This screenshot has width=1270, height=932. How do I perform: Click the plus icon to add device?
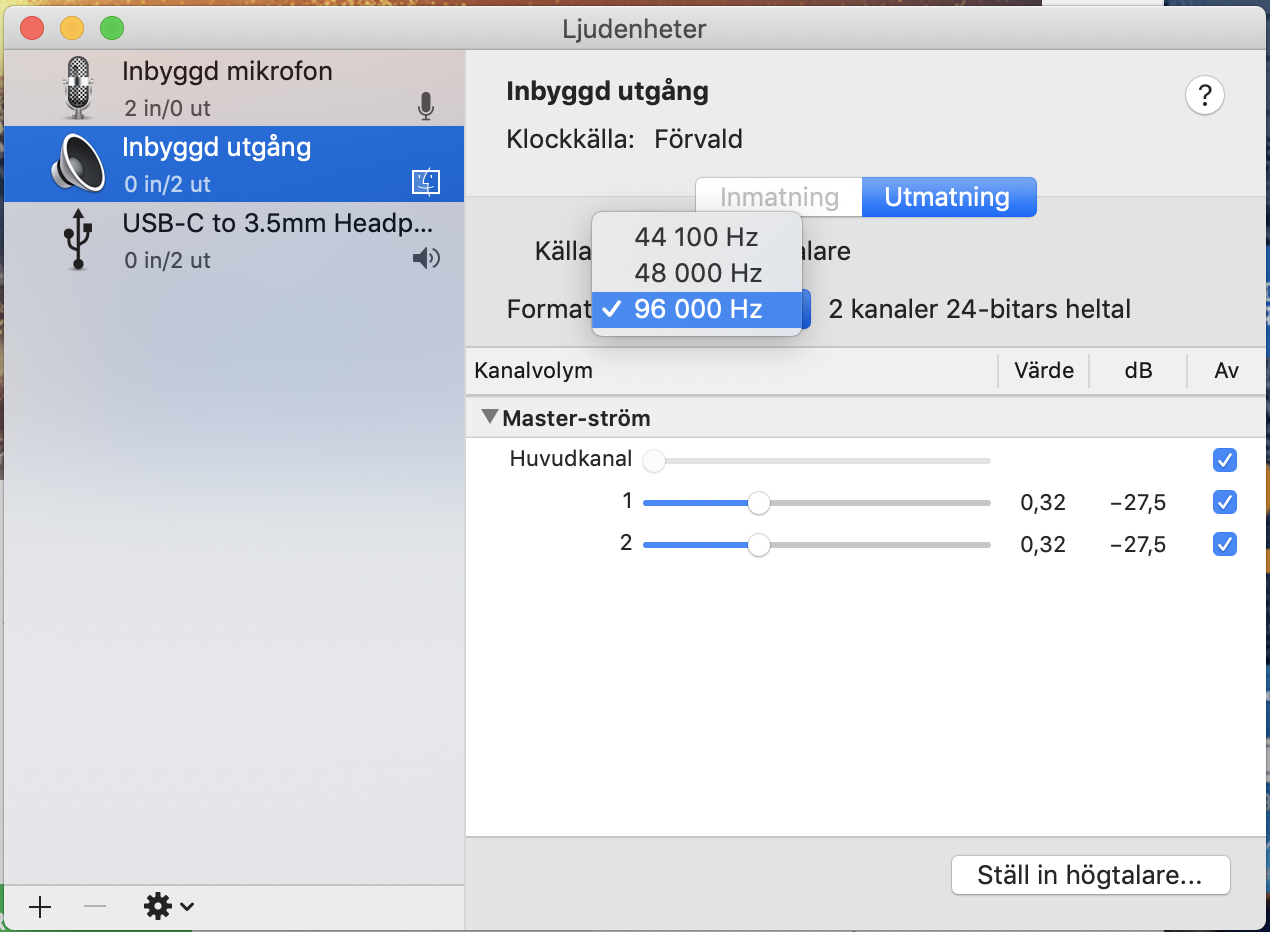(x=40, y=907)
